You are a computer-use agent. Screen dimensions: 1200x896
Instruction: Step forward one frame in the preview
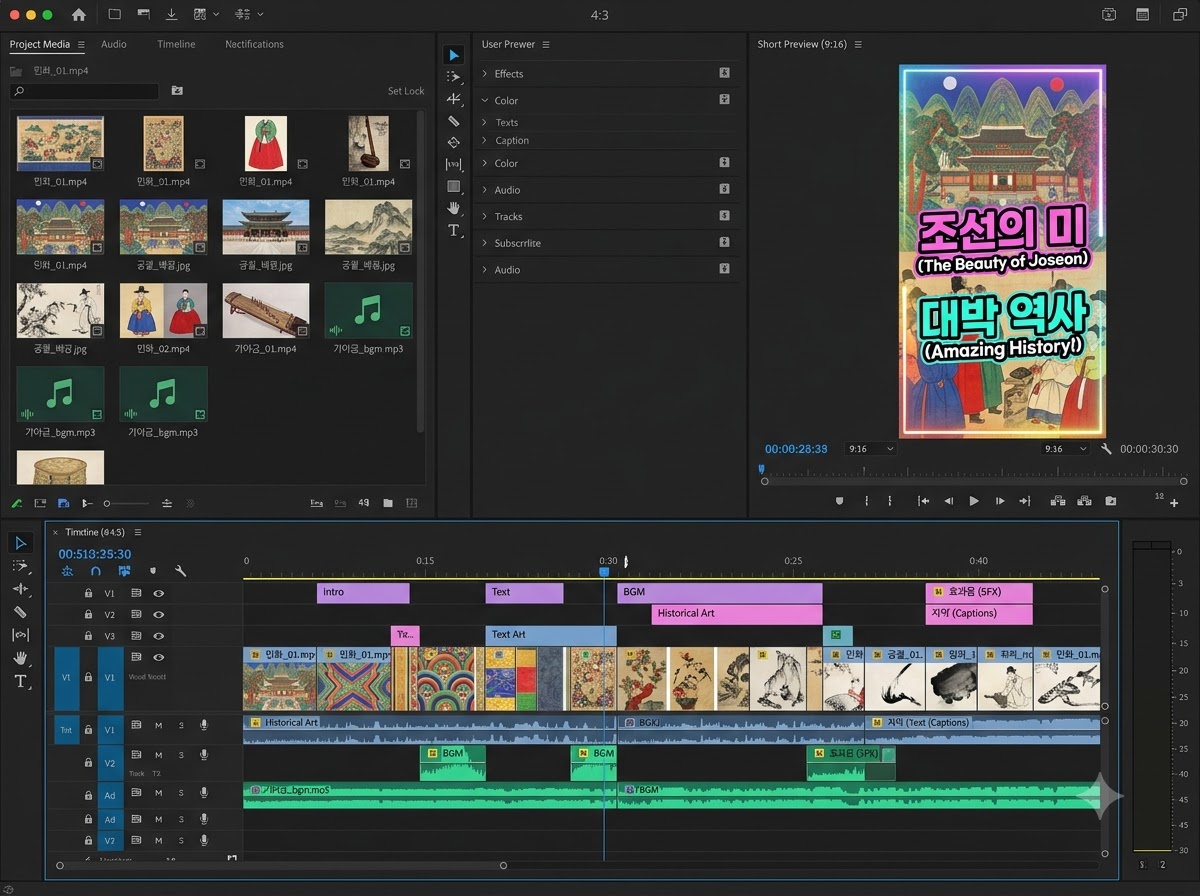click(1000, 501)
